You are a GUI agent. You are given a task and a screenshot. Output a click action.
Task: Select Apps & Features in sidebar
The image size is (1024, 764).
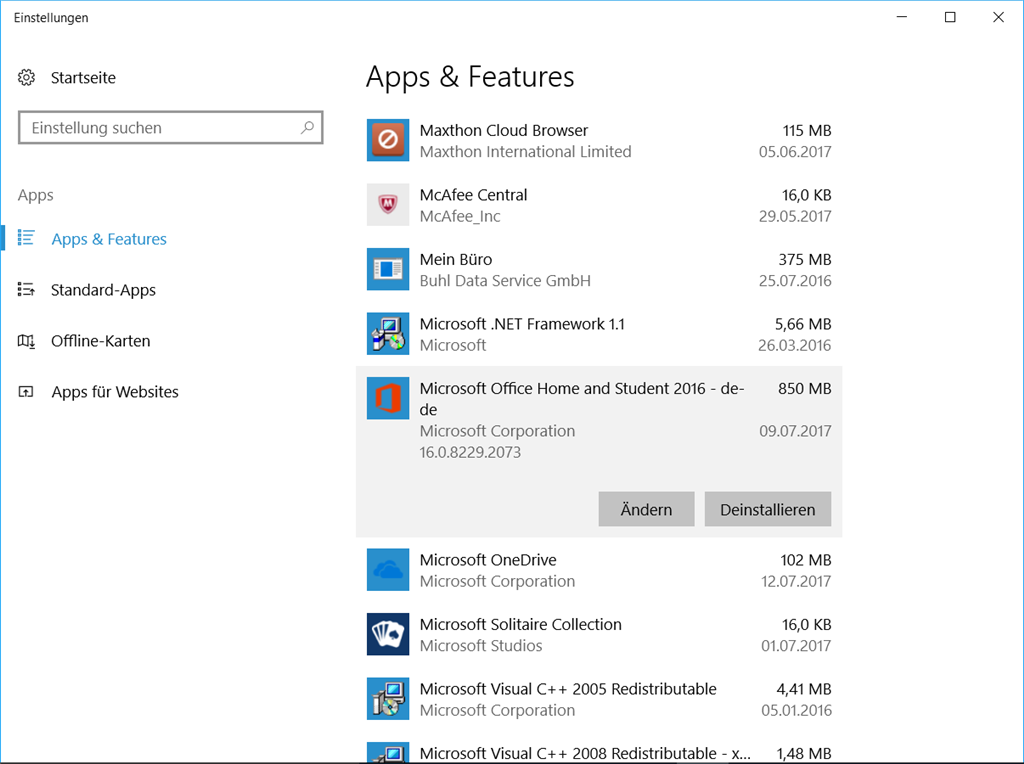click(x=109, y=239)
